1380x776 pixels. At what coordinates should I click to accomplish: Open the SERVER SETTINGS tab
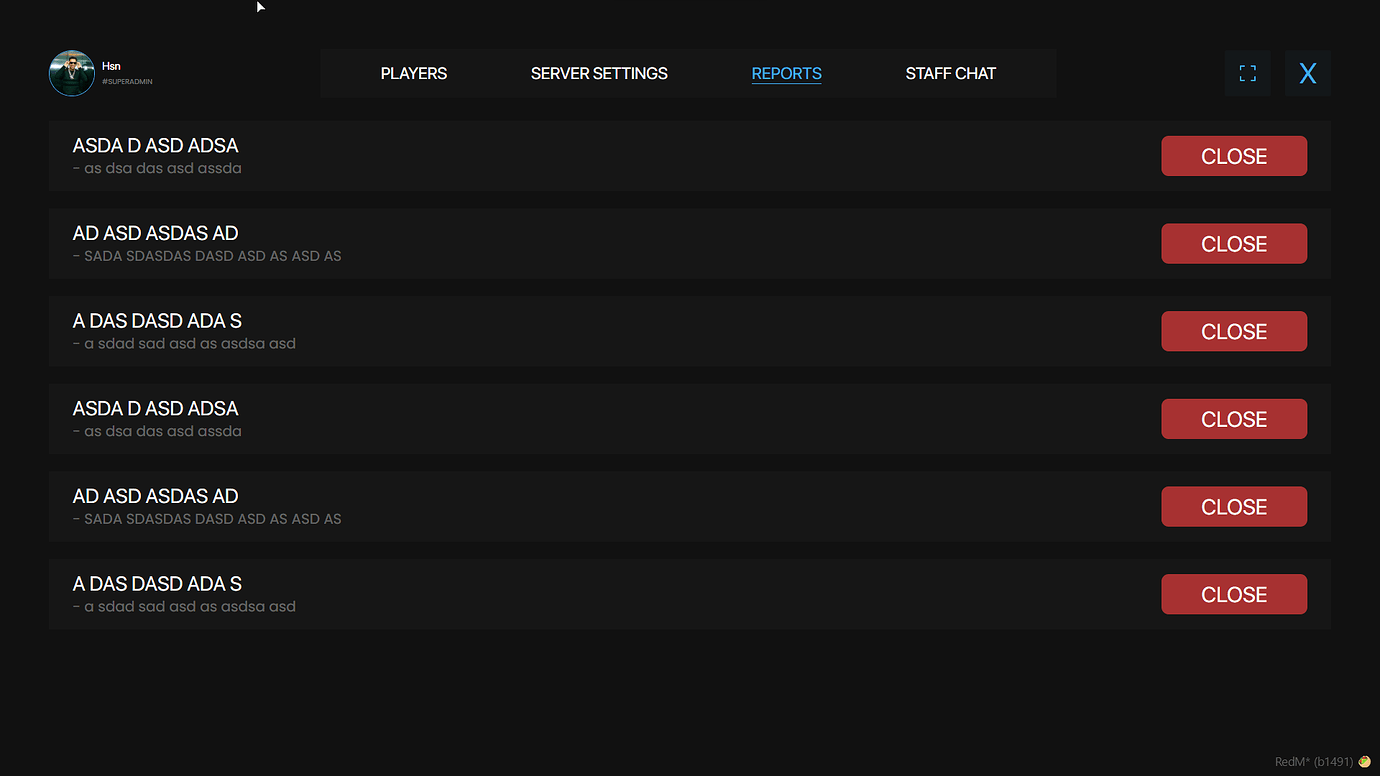598,73
